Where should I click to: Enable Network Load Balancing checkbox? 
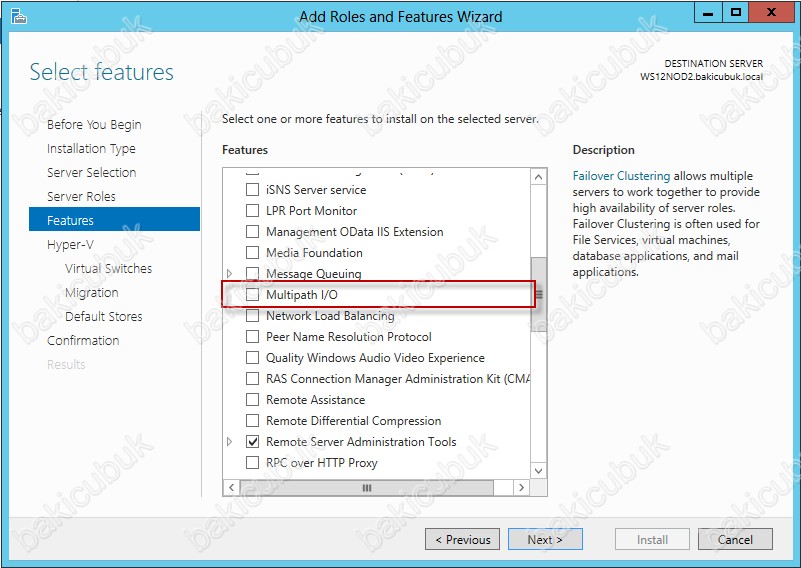(x=252, y=316)
